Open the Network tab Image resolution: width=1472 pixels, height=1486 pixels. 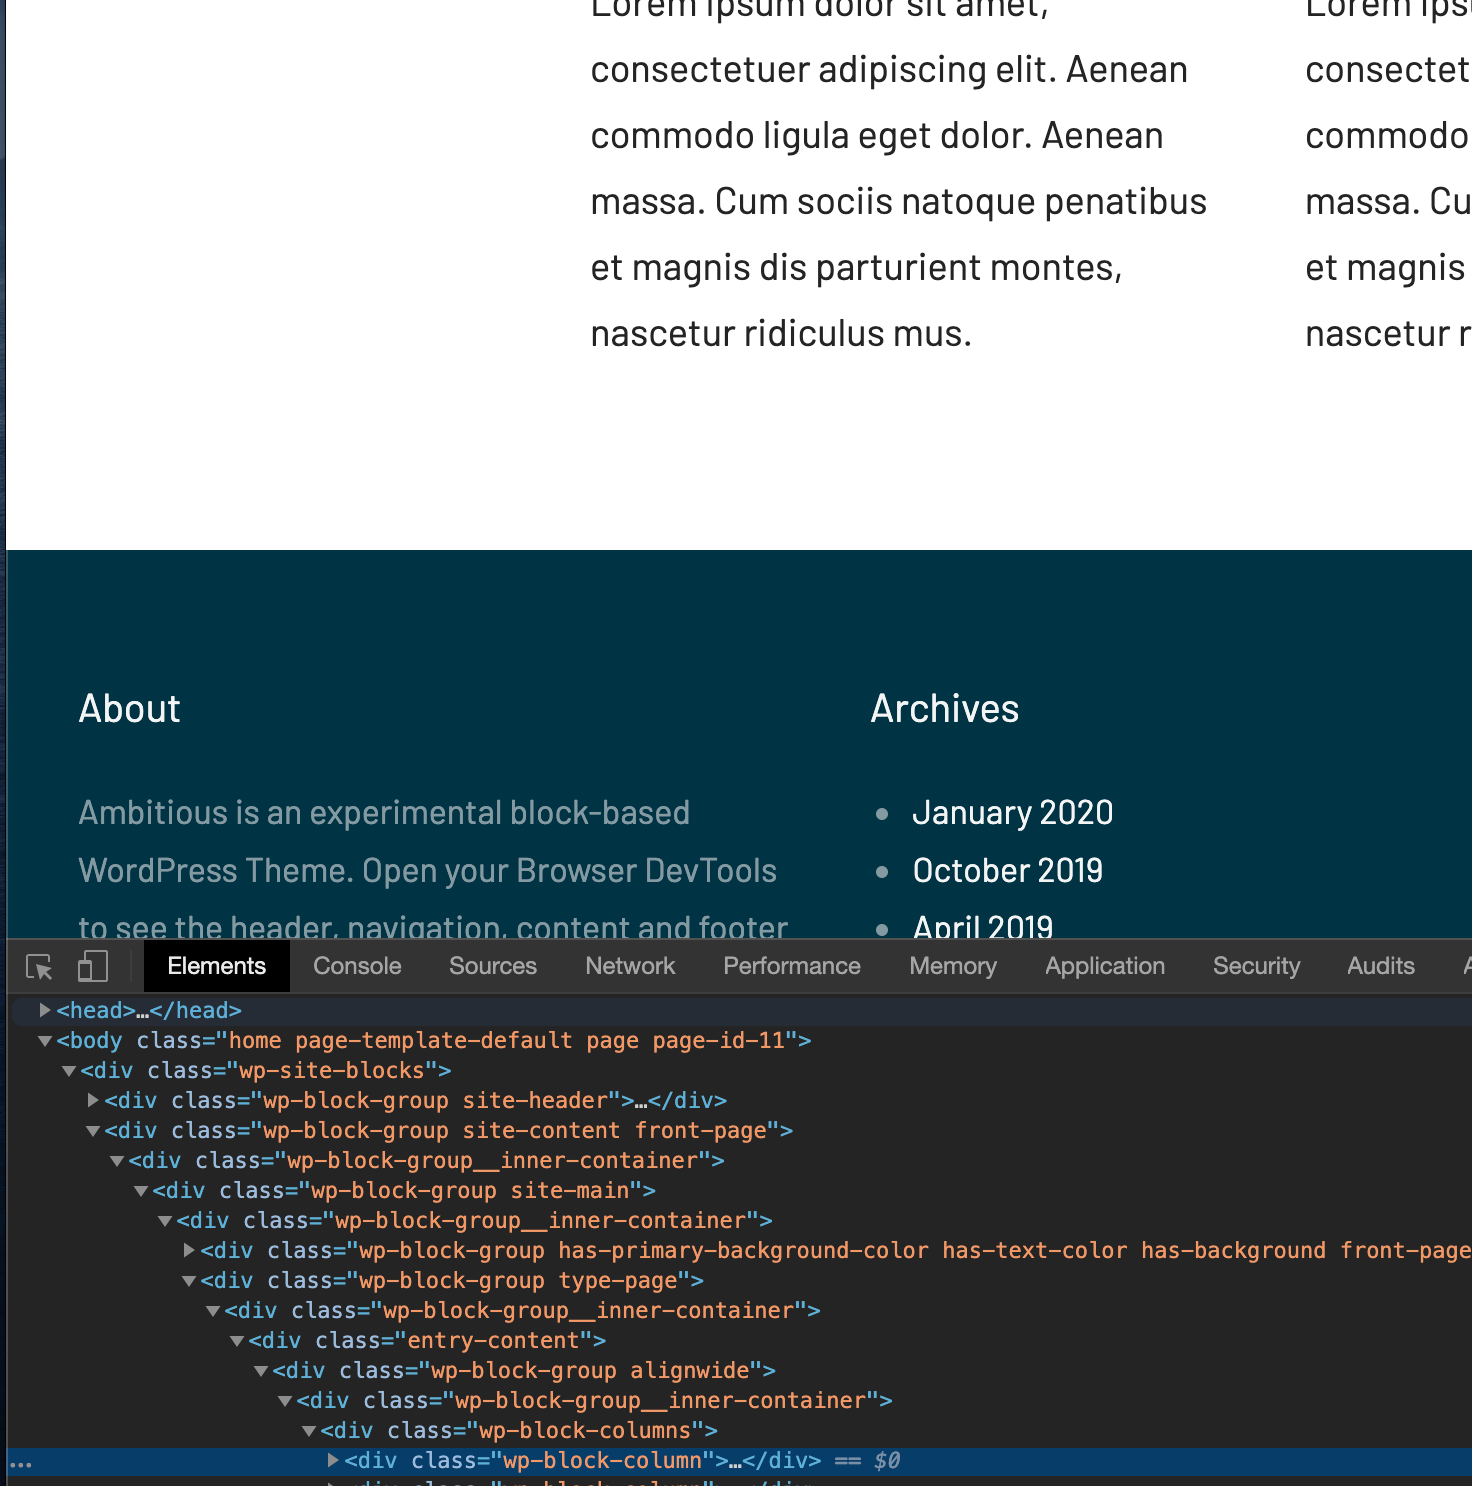(630, 966)
